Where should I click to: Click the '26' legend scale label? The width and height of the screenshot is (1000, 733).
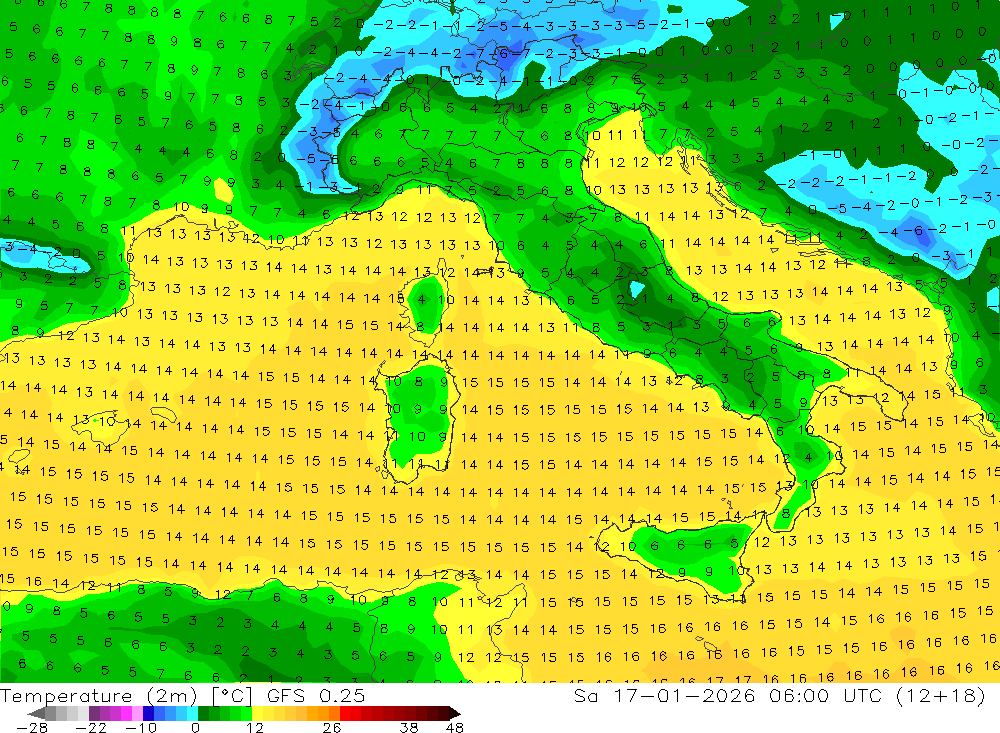tap(332, 728)
